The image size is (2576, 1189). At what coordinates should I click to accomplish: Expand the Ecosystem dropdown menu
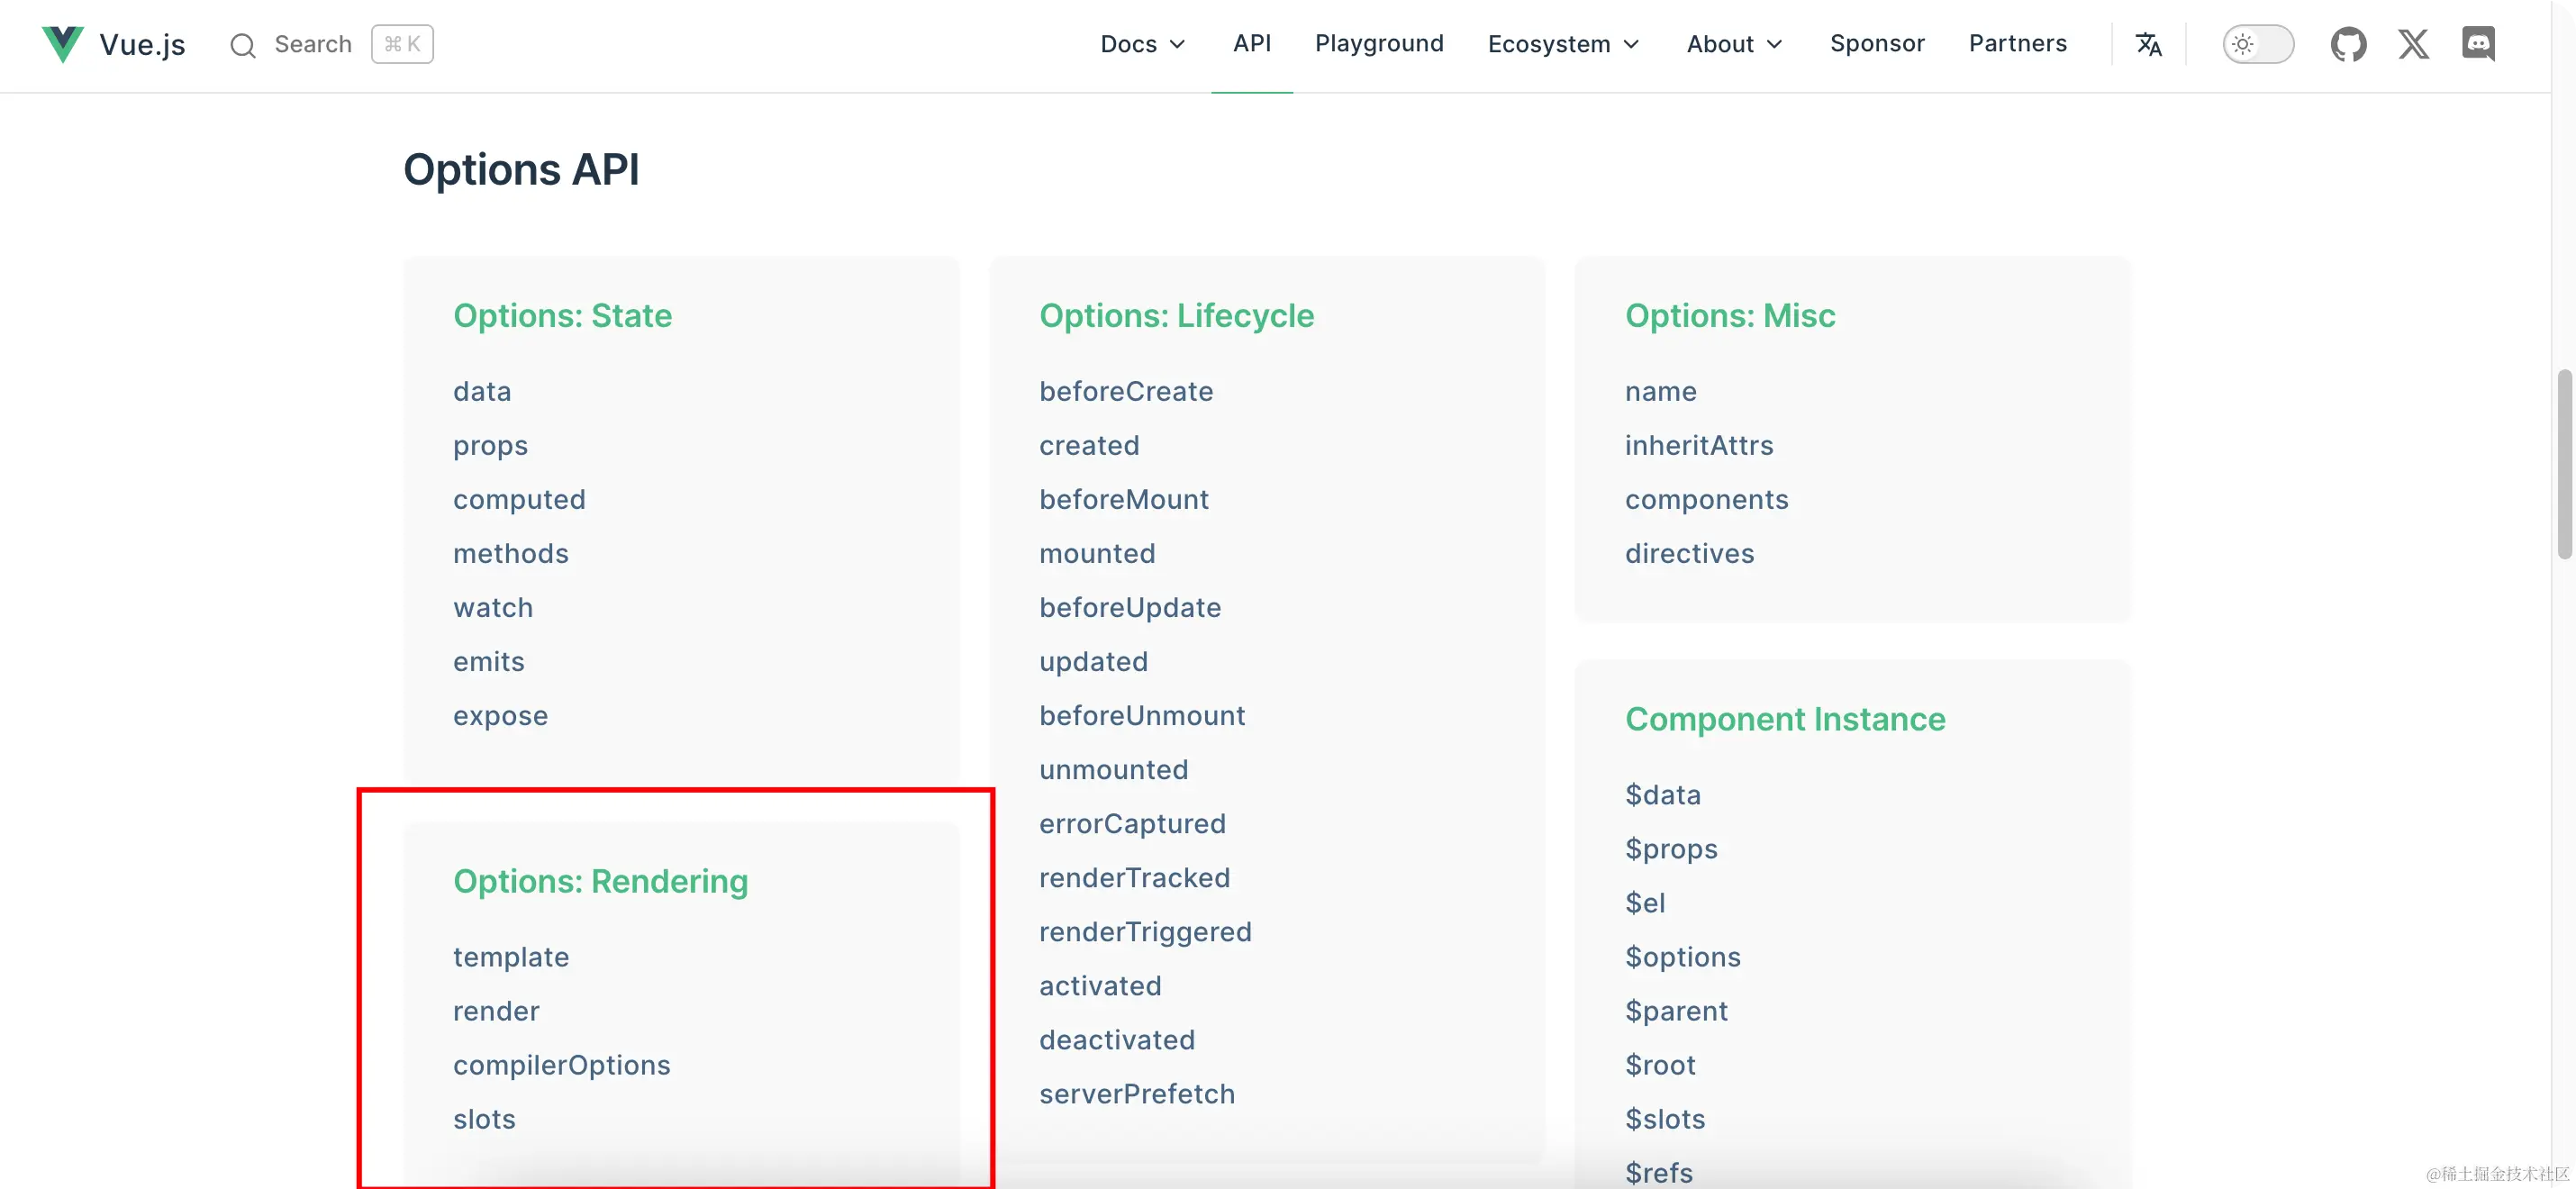tap(1563, 44)
